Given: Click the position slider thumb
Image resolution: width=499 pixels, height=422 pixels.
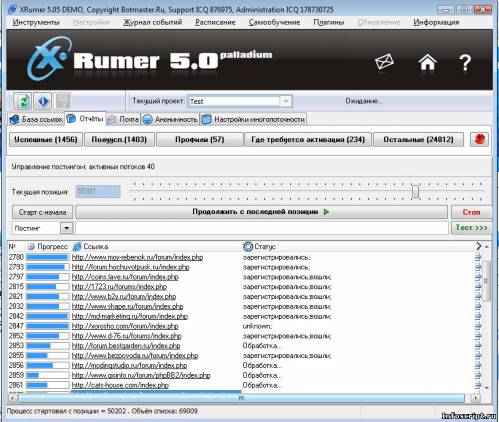Looking at the screenshot, I should (x=415, y=192).
